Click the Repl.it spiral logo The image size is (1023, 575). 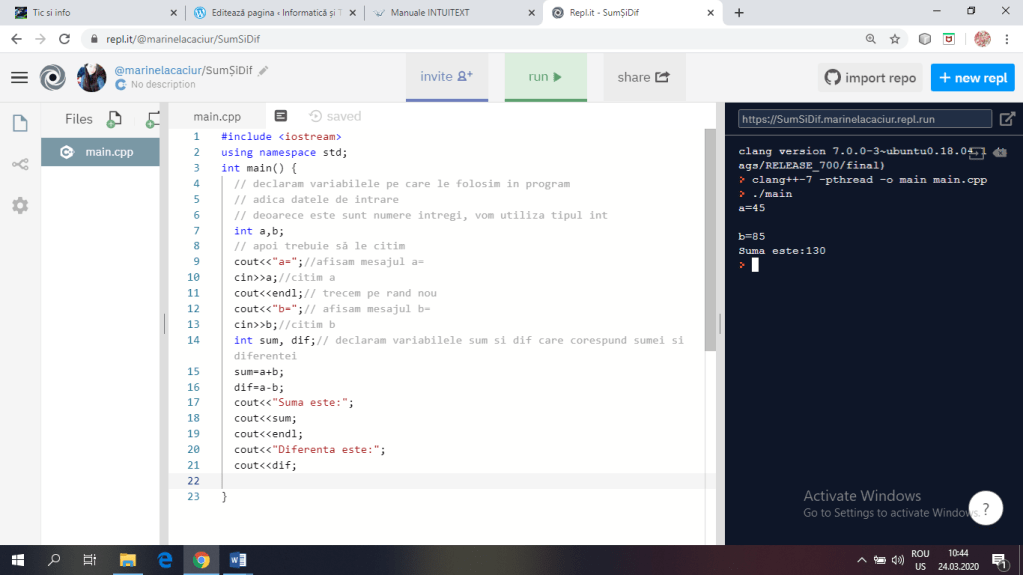pos(52,77)
